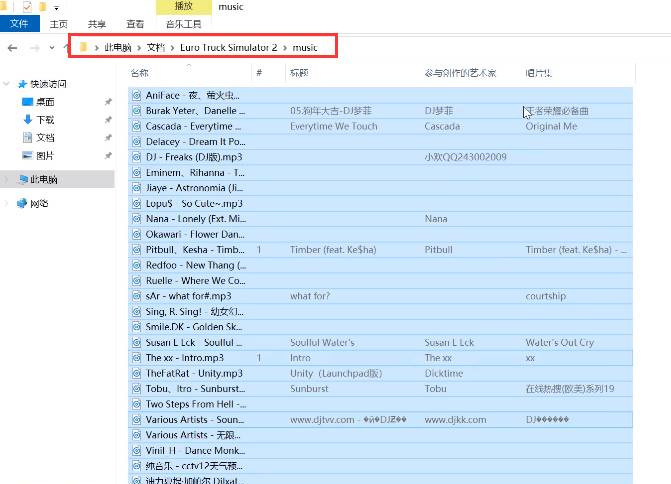The height and width of the screenshot is (484, 671).
Task: Click the DJ - Freaks file icon
Action: click(137, 157)
